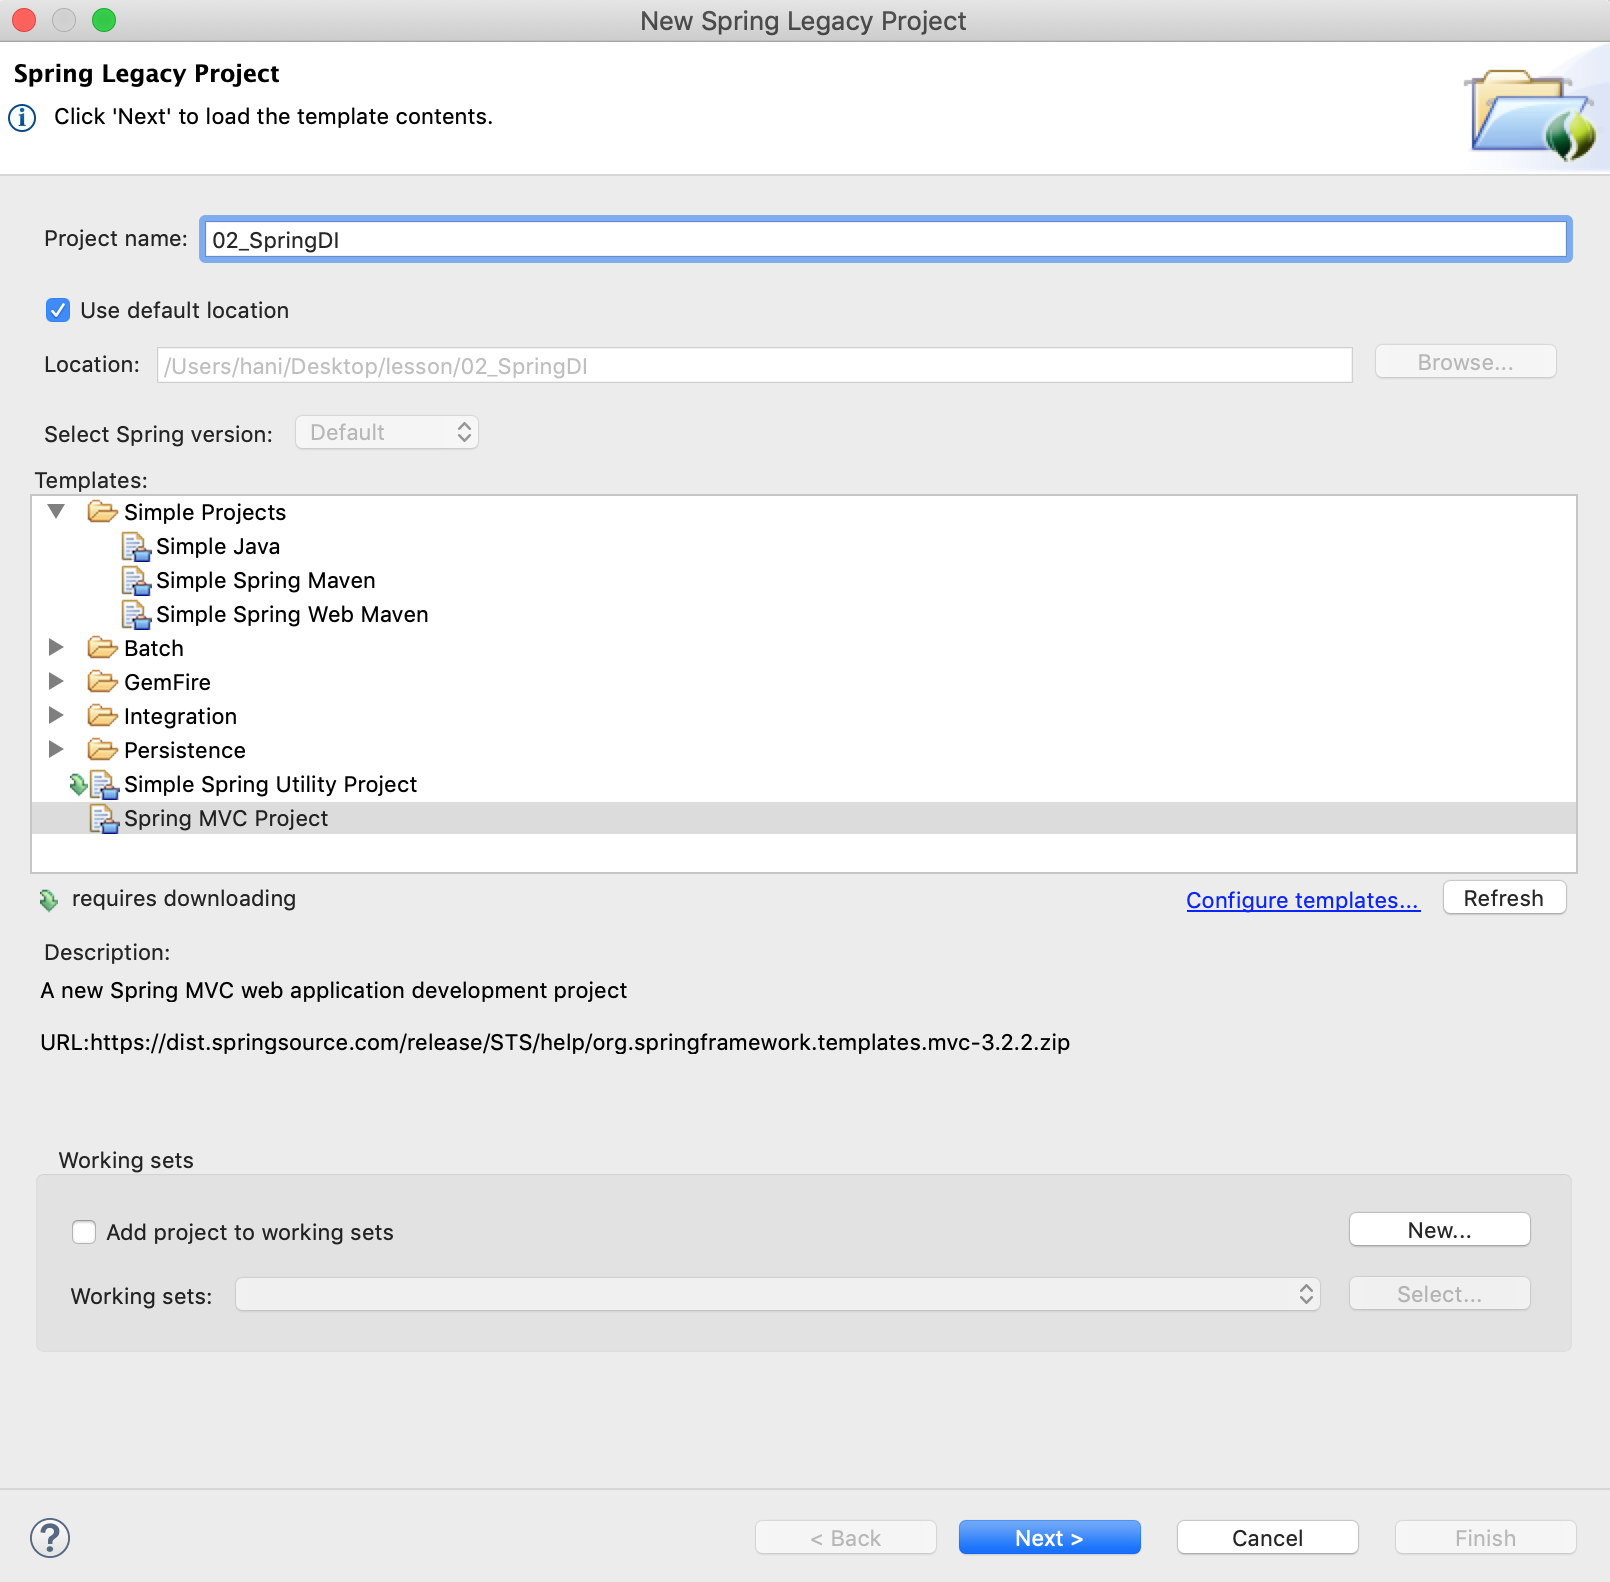
Task: Expand the GemFire templates folder
Action: point(56,682)
